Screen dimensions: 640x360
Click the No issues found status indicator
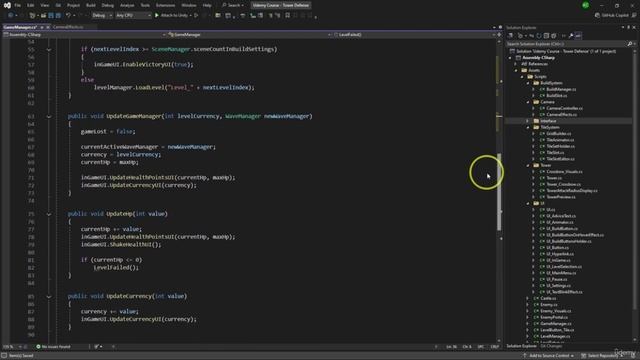point(53,347)
